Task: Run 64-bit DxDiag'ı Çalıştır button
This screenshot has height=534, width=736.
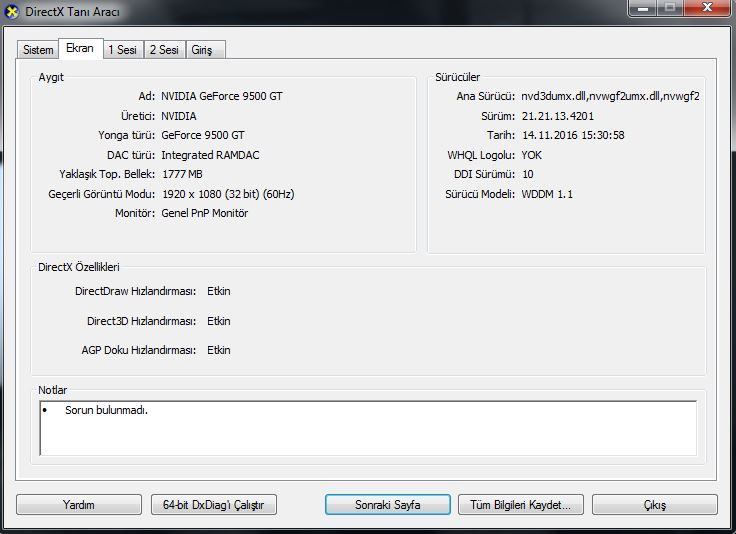Action: (x=214, y=505)
